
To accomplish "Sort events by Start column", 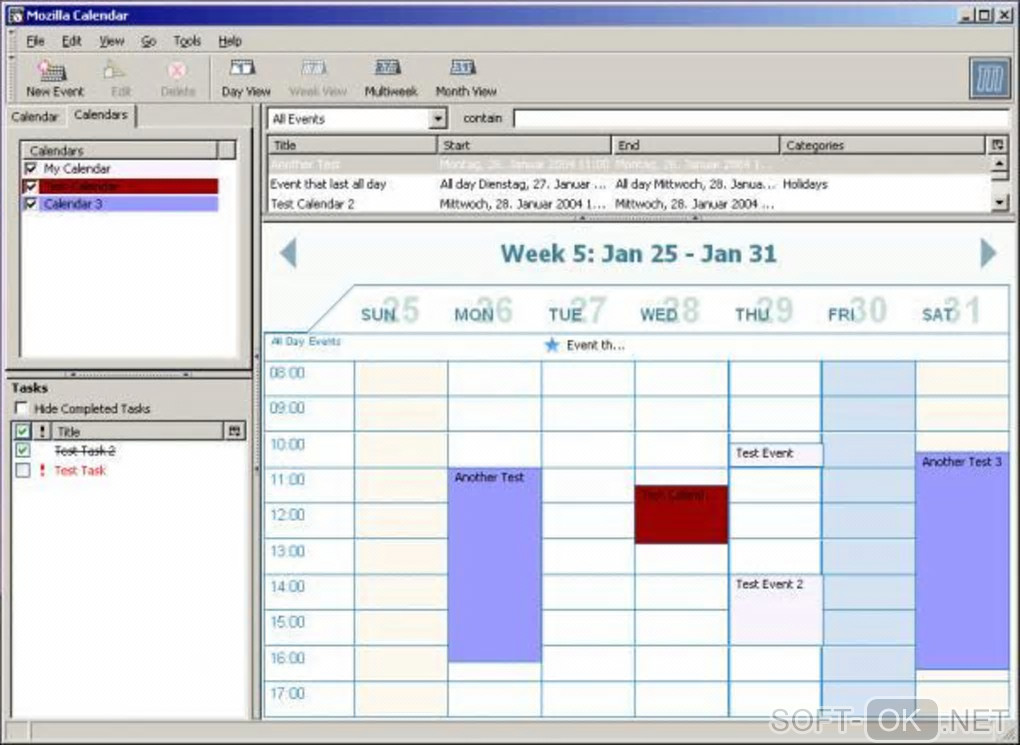I will coord(524,145).
